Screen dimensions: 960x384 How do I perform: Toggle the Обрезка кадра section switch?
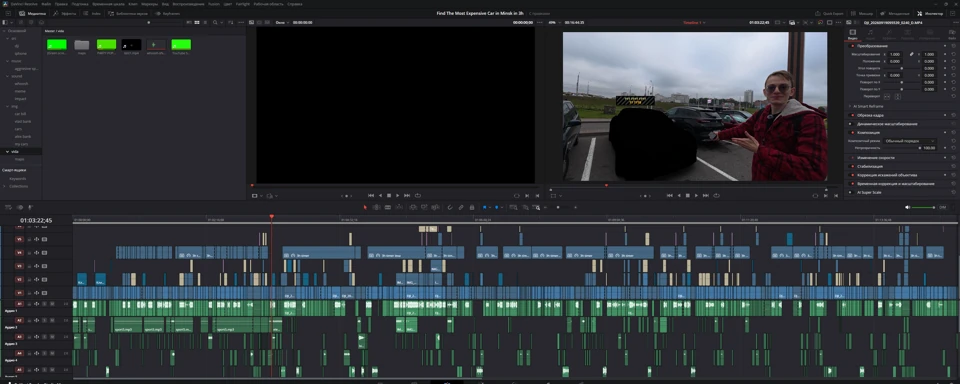(x=852, y=115)
